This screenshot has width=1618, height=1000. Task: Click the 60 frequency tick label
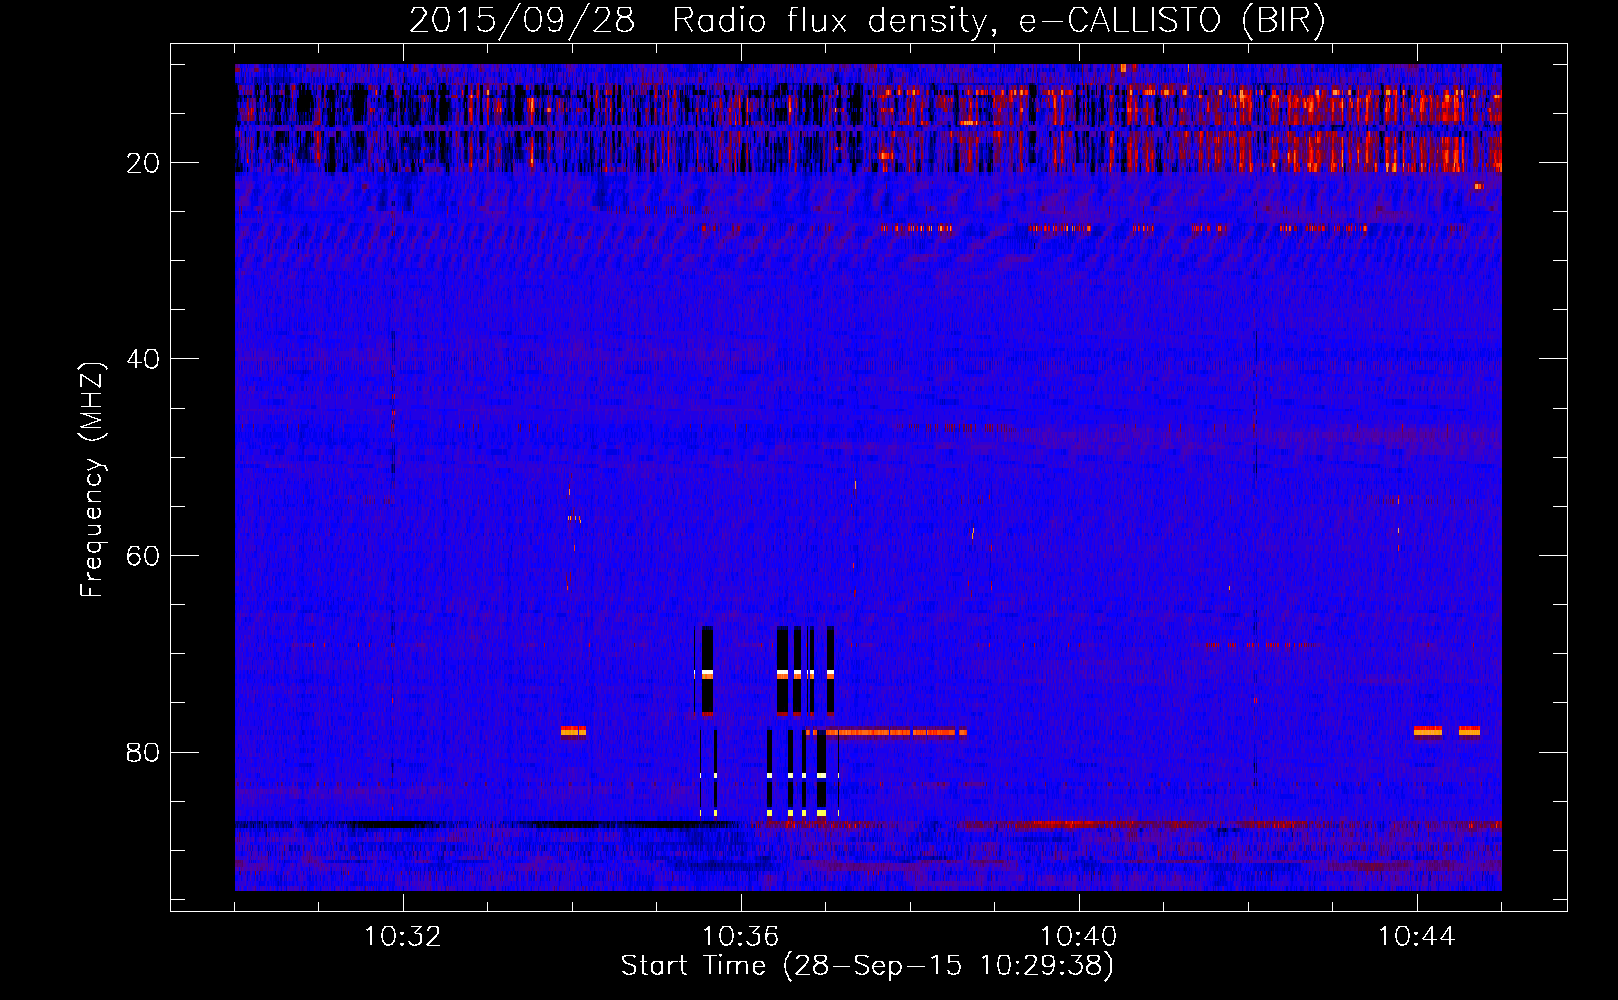143,556
